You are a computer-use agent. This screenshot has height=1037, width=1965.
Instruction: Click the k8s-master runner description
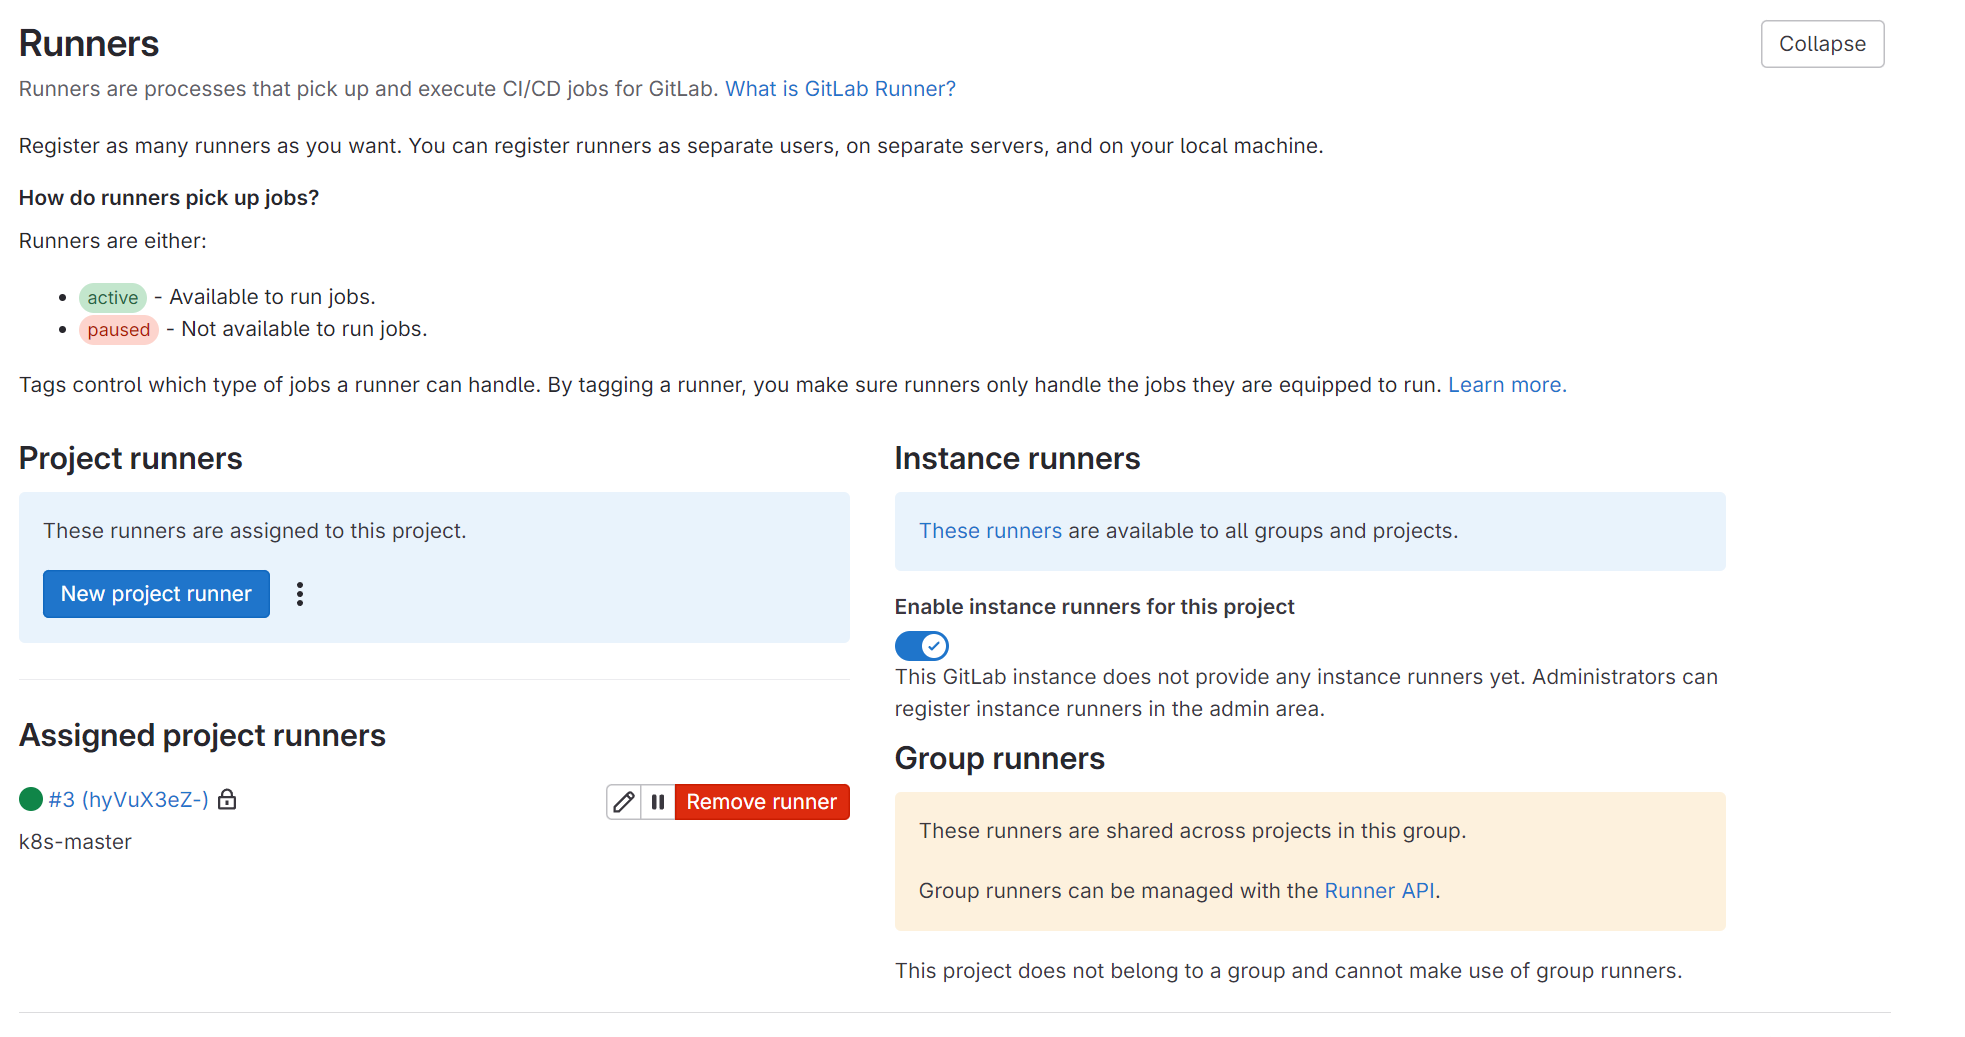[x=75, y=842]
